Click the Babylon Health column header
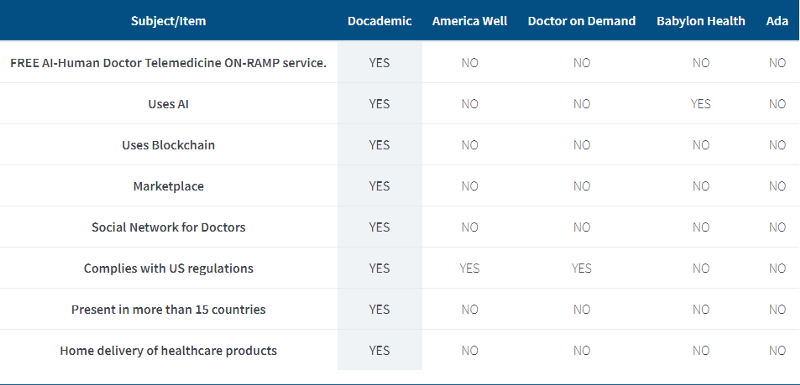 pyautogui.click(x=701, y=21)
